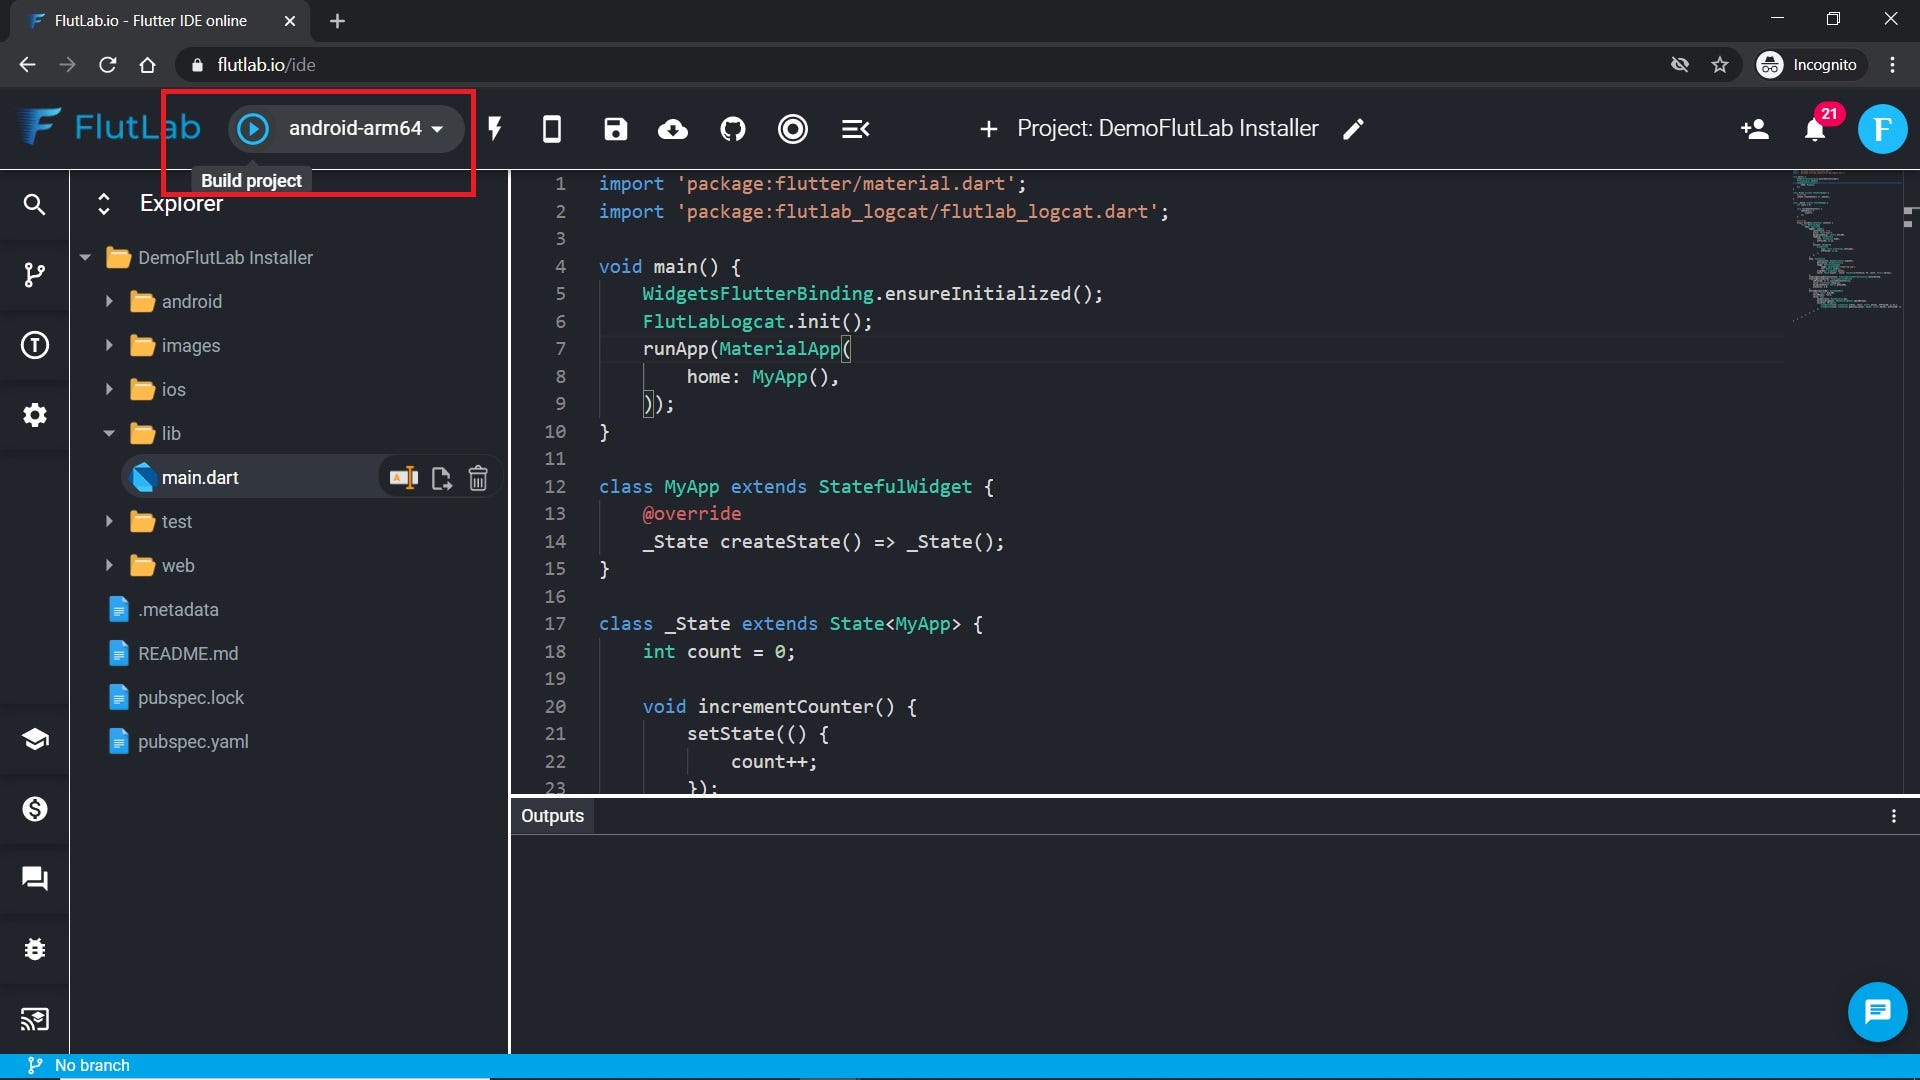This screenshot has height=1080, width=1920.
Task: Toggle the Explorer sort/collapse arrows
Action: (x=104, y=204)
